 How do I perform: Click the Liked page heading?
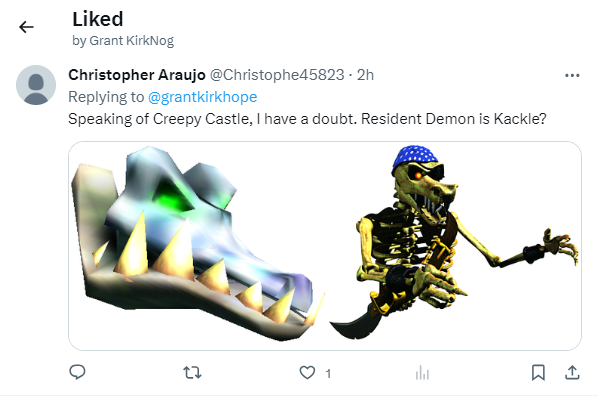[x=98, y=19]
